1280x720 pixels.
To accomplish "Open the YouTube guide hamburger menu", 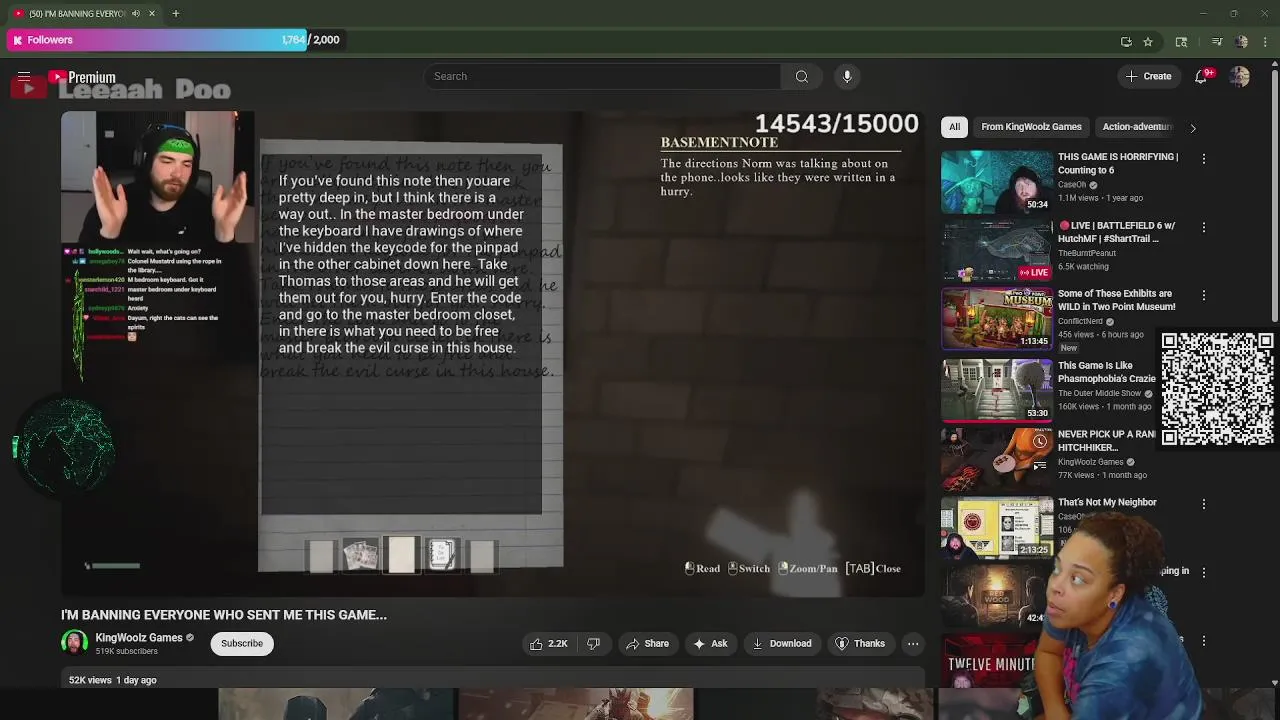I will (x=24, y=77).
